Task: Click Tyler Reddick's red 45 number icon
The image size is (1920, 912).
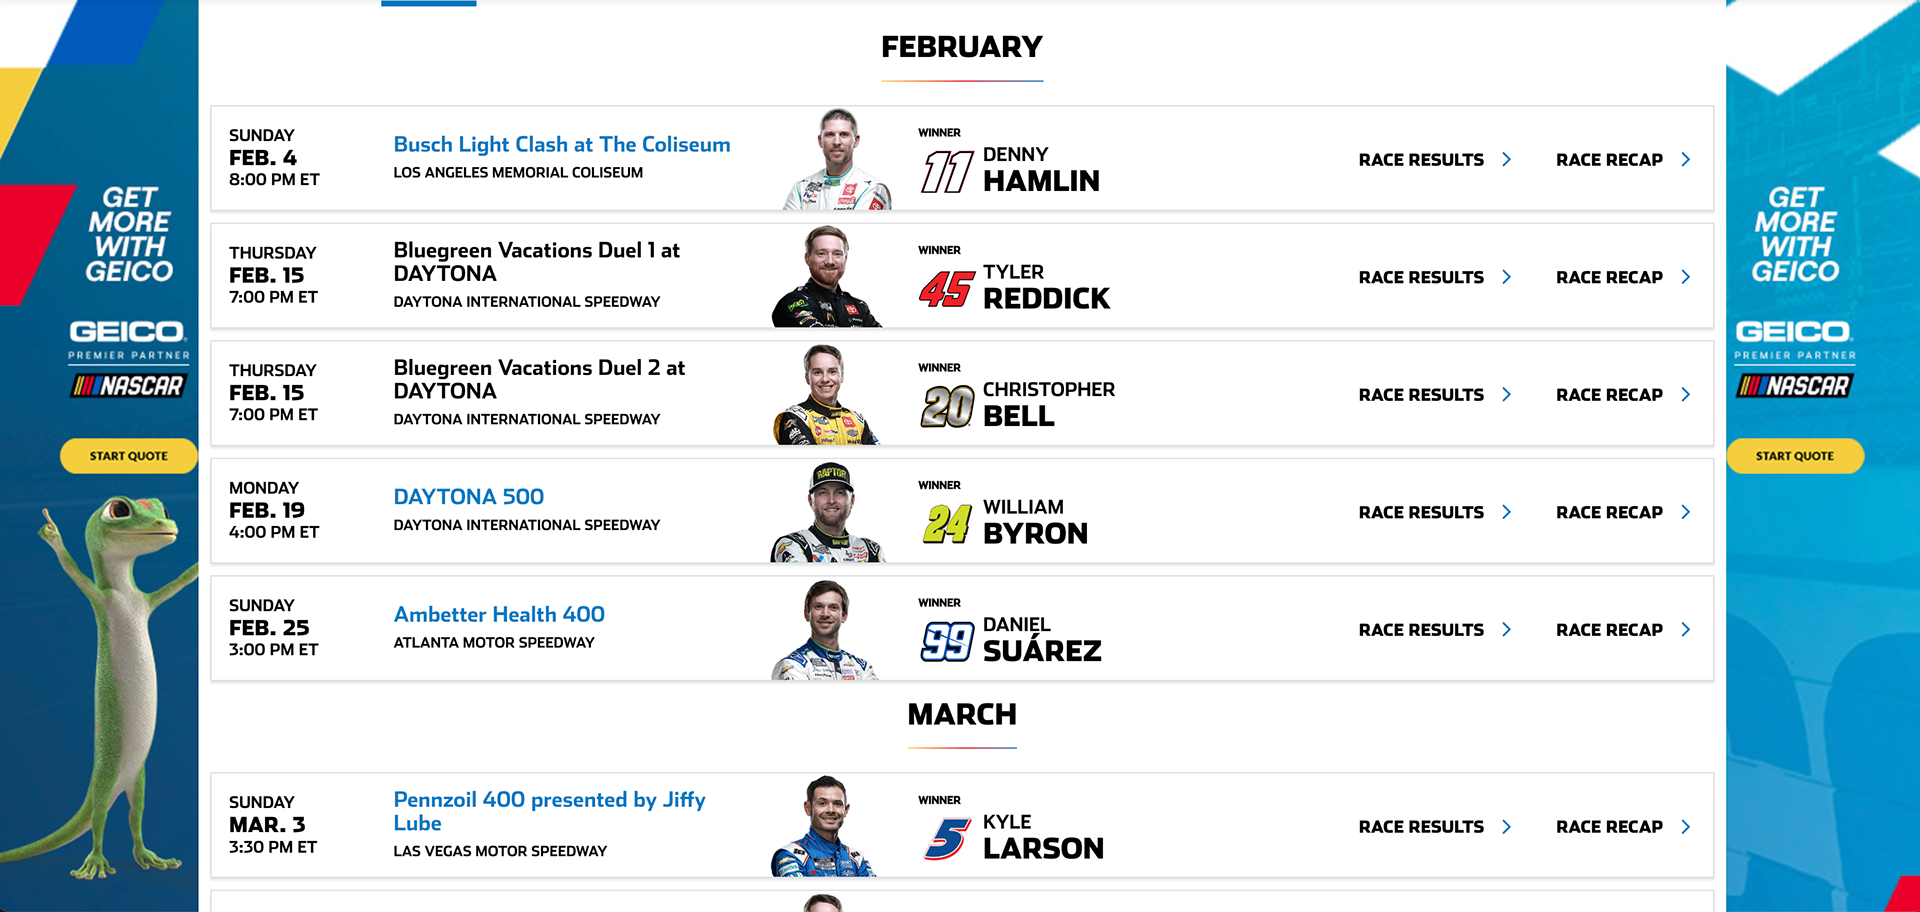Action: tap(946, 289)
